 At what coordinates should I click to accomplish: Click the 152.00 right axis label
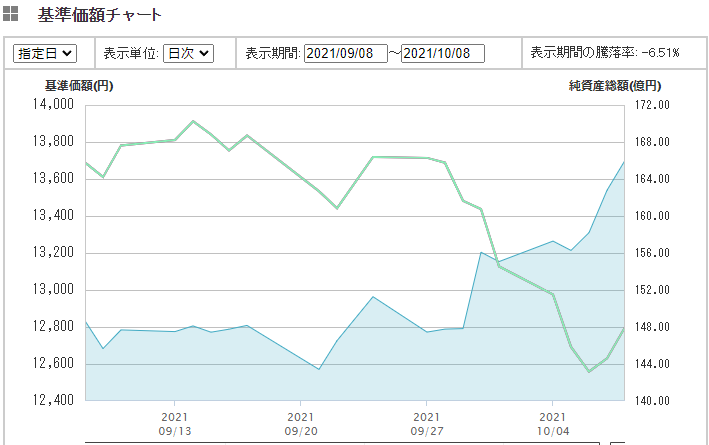652,290
